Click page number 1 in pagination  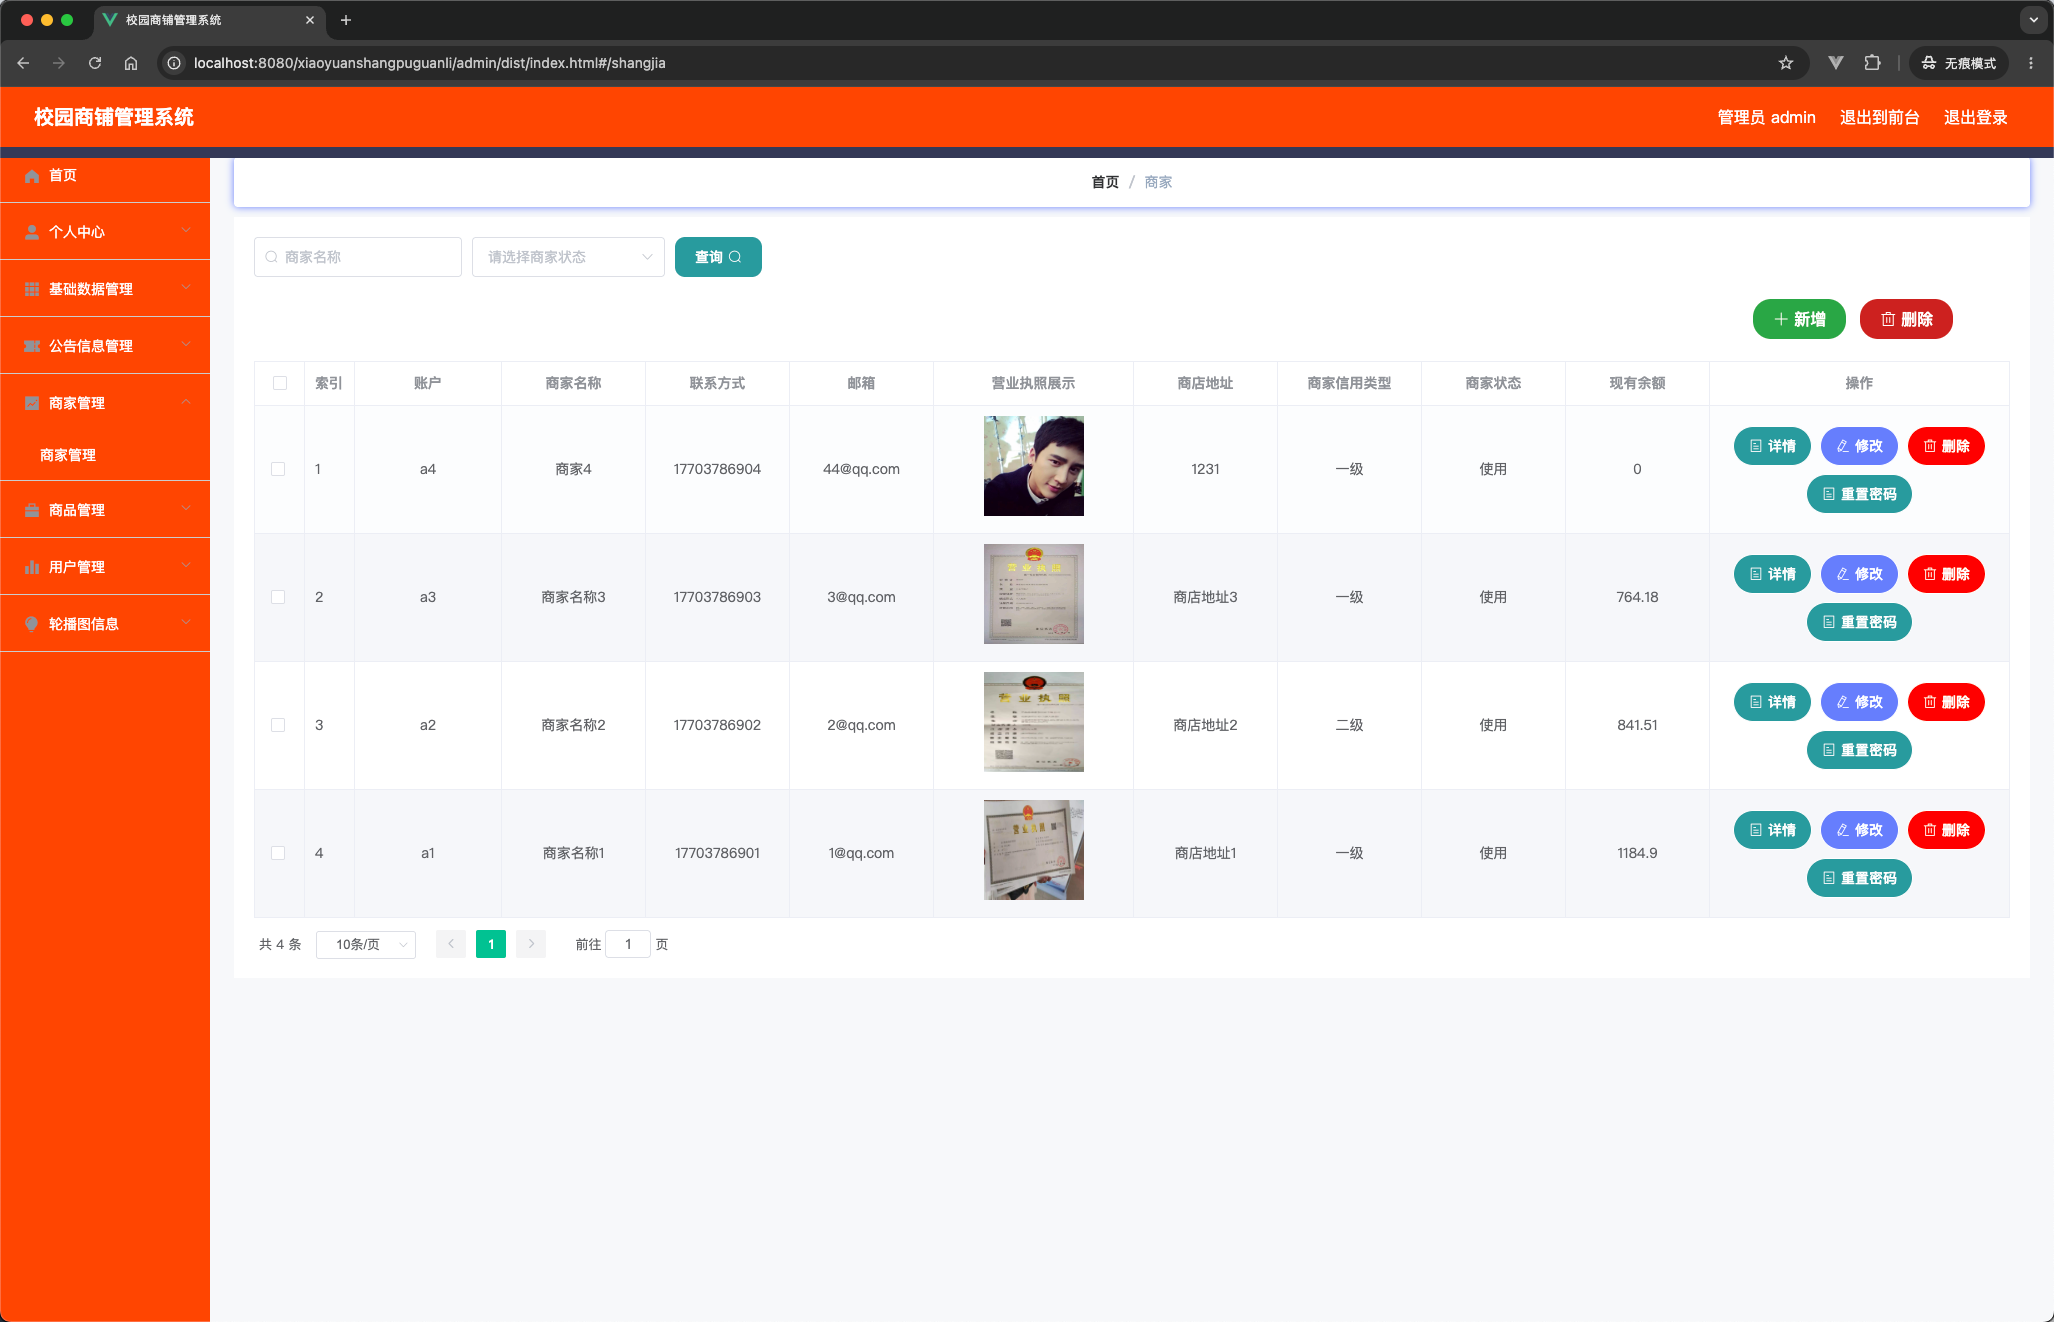(x=491, y=944)
